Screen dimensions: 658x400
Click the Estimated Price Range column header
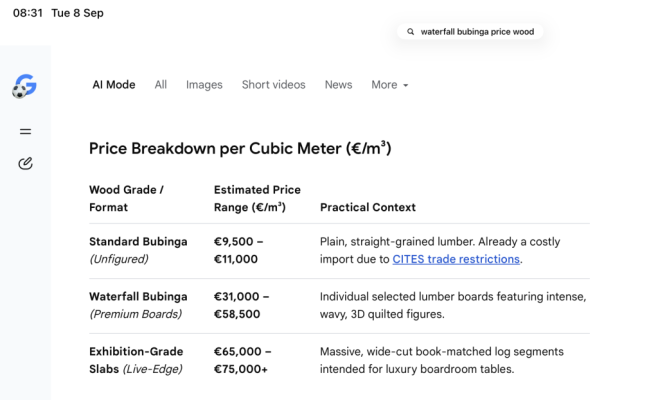click(x=257, y=199)
